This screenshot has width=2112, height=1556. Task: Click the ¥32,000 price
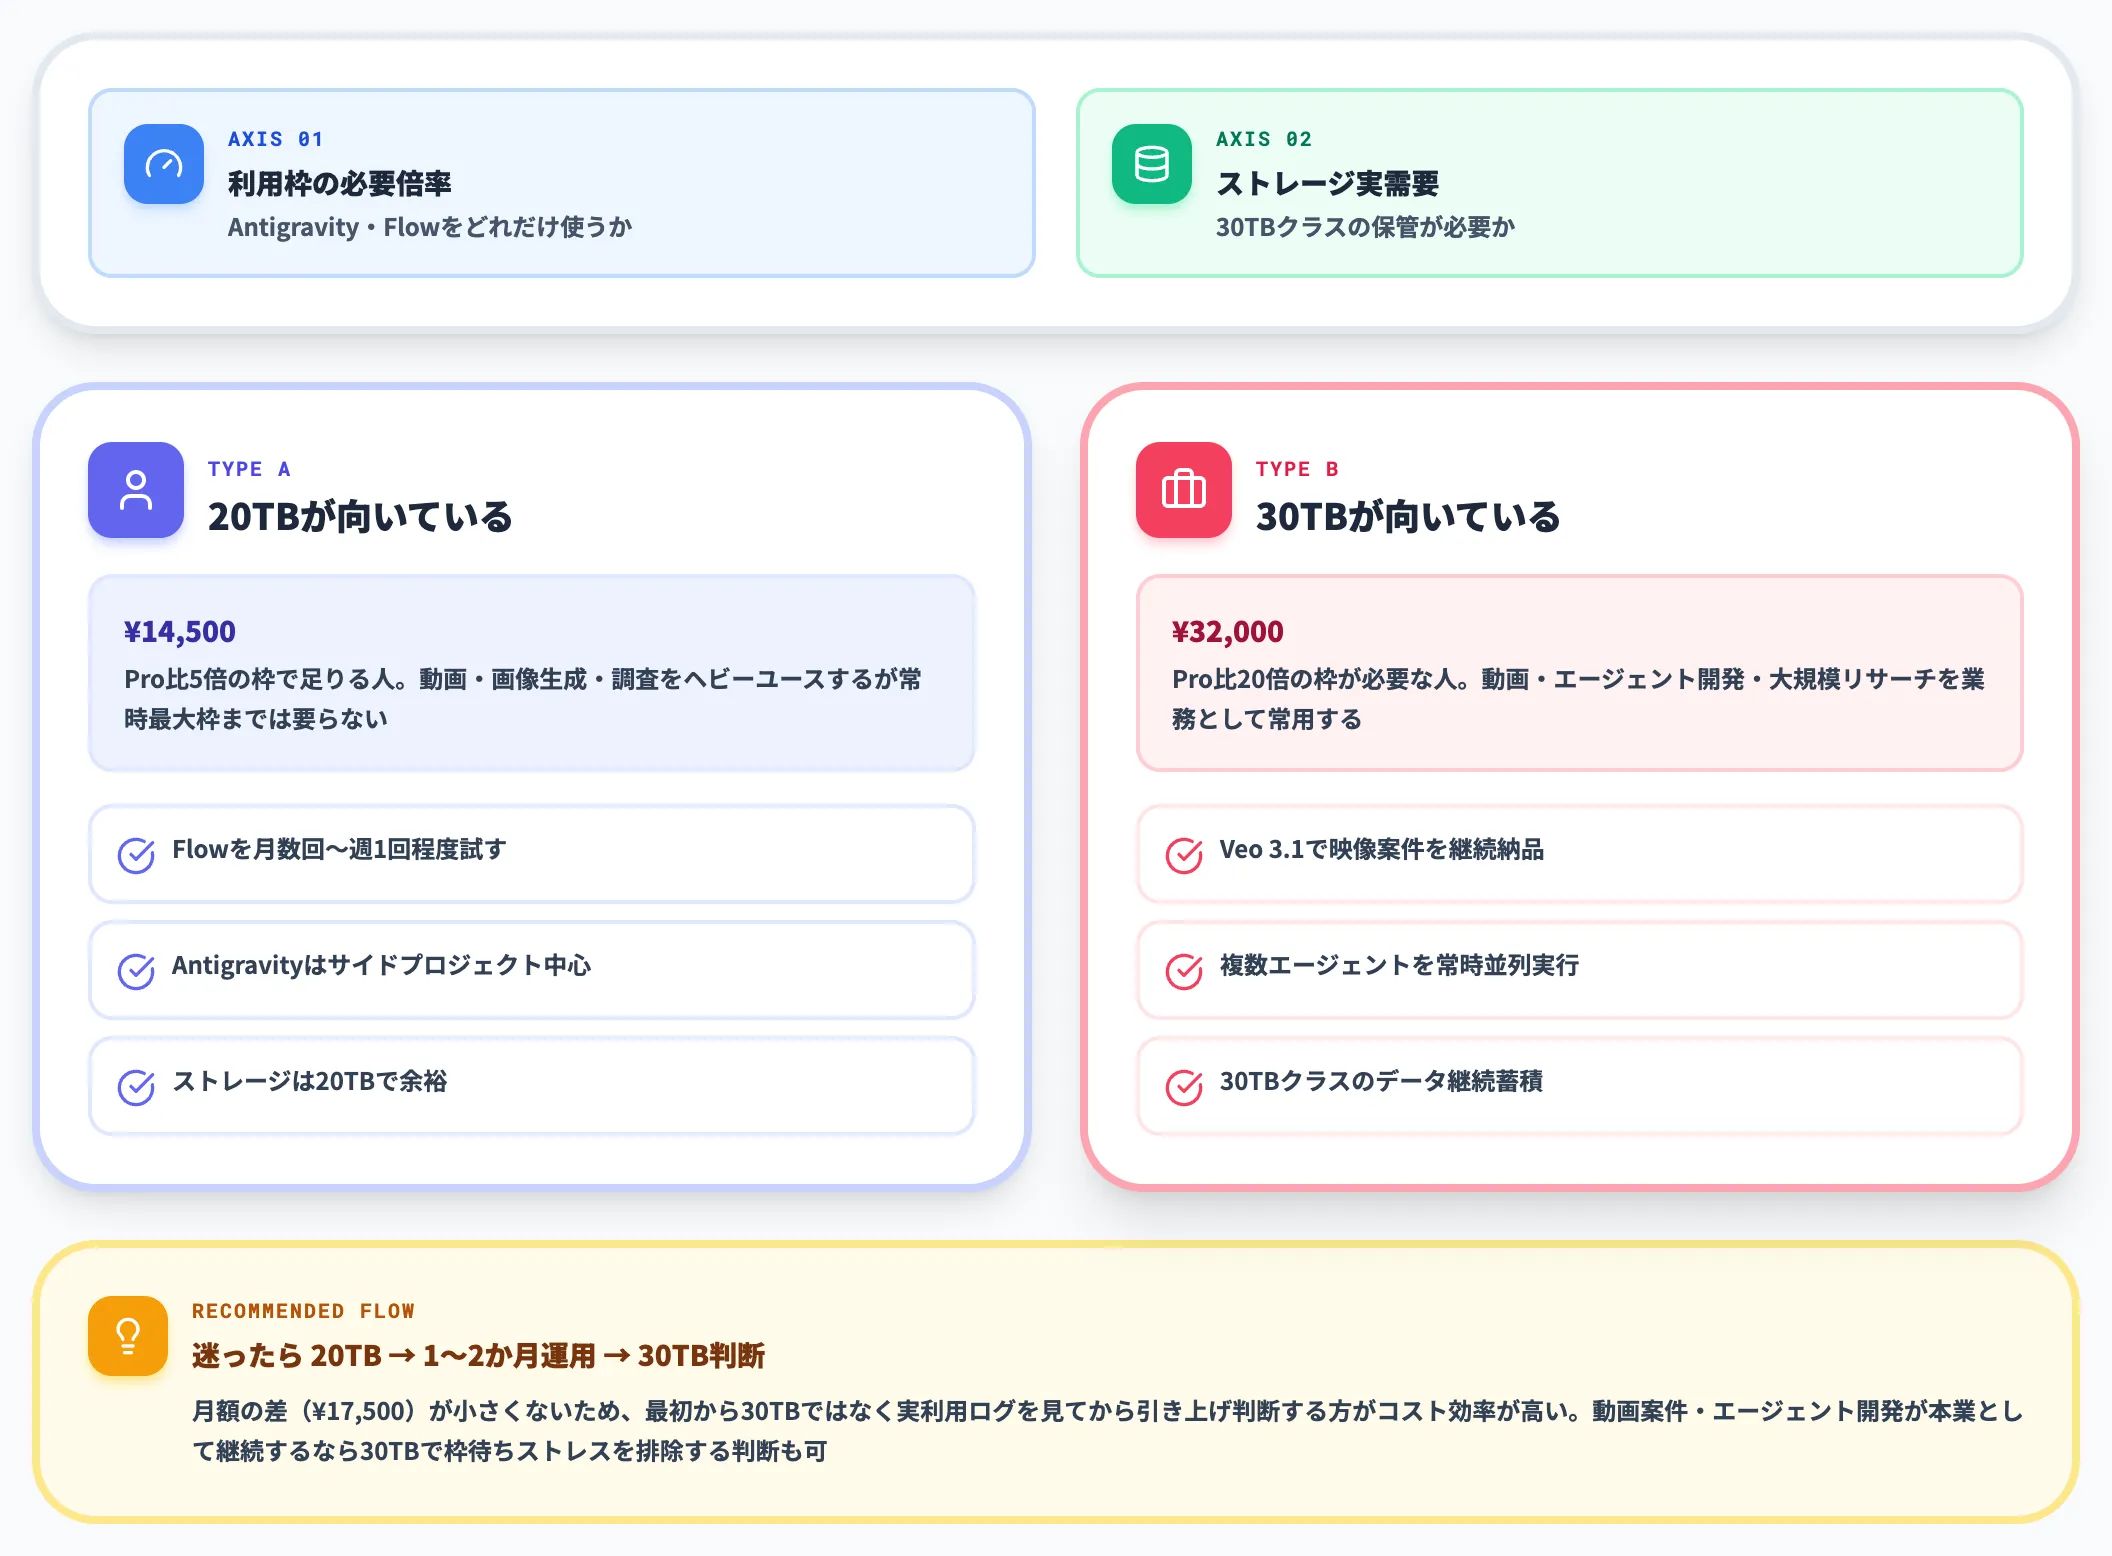[1228, 631]
